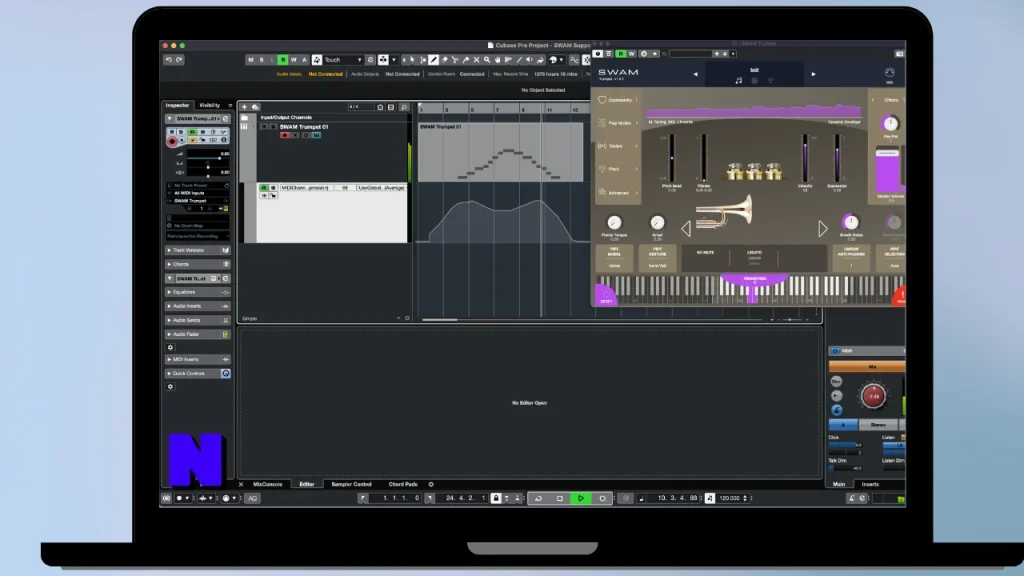This screenshot has width=1024, height=576.
Task: Toggle global Read automation R button
Action: point(283,59)
